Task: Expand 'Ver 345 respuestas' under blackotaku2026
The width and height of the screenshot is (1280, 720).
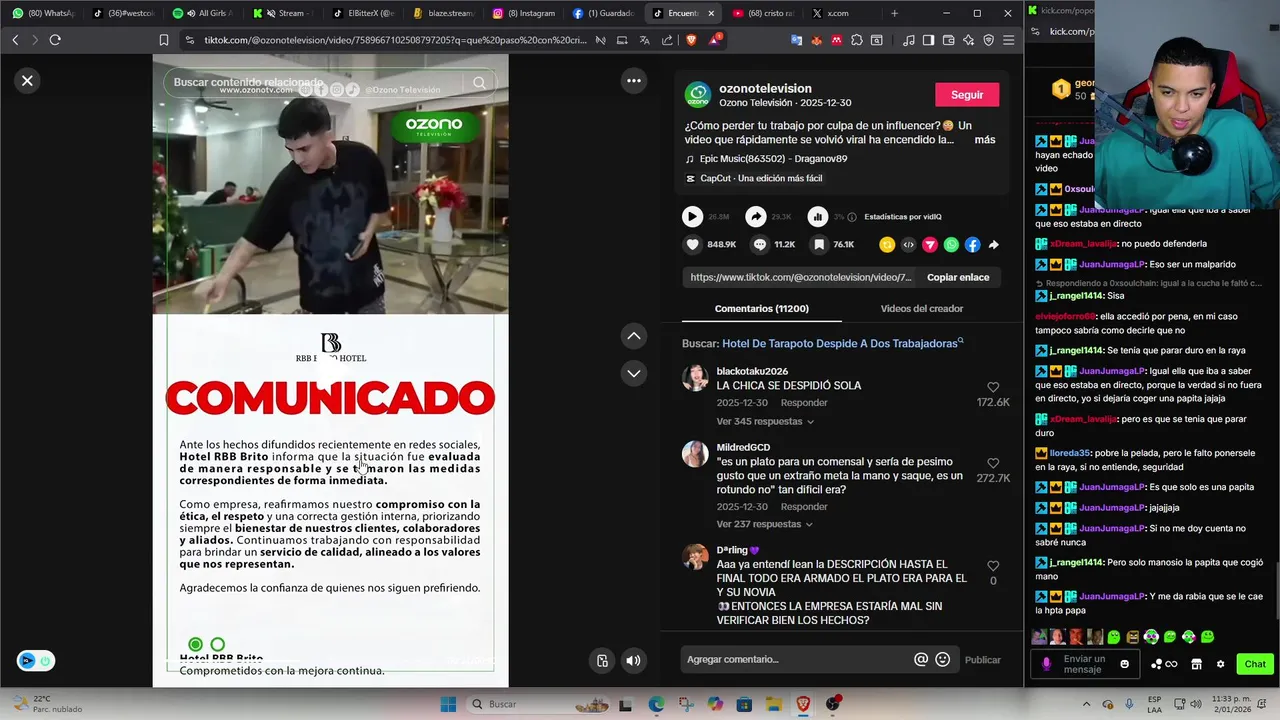Action: coord(765,421)
